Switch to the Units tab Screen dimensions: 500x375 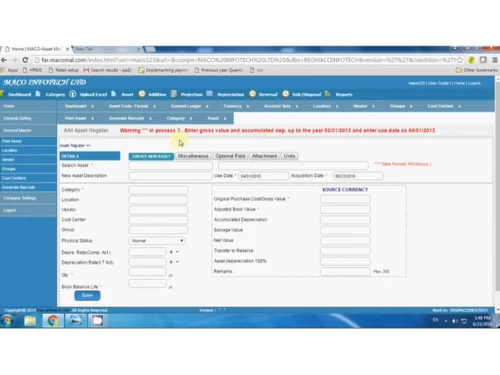[289, 156]
